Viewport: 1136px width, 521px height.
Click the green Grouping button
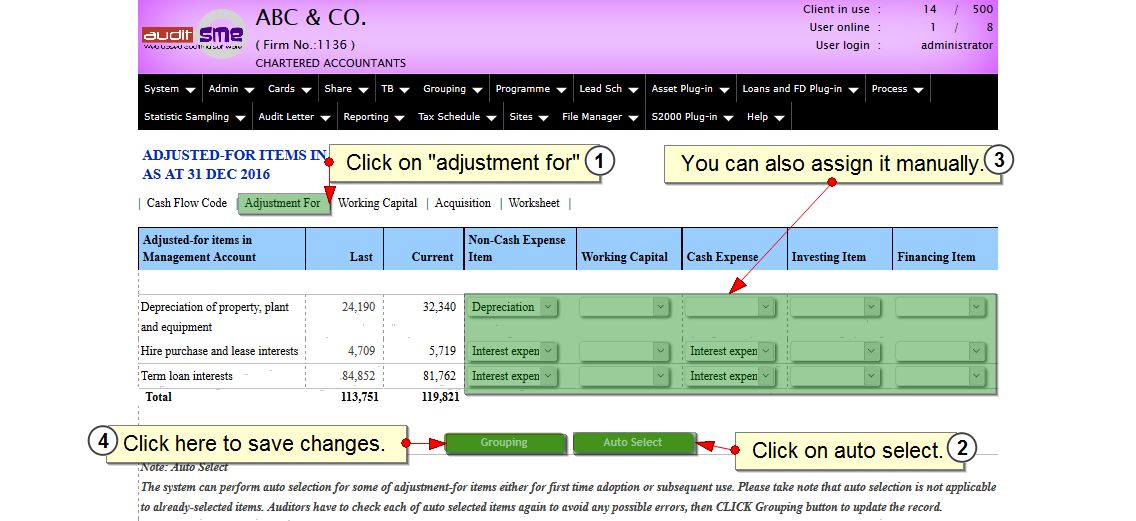click(504, 442)
